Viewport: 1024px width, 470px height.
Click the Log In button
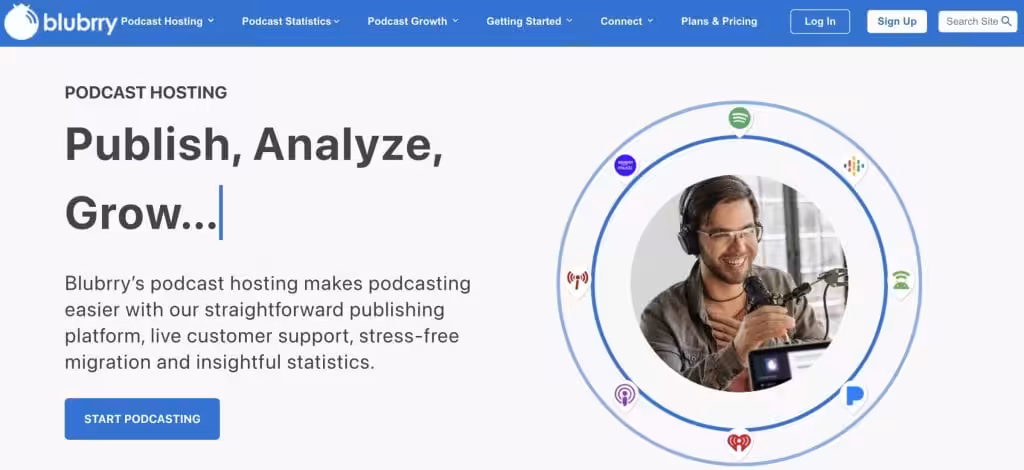[820, 22]
